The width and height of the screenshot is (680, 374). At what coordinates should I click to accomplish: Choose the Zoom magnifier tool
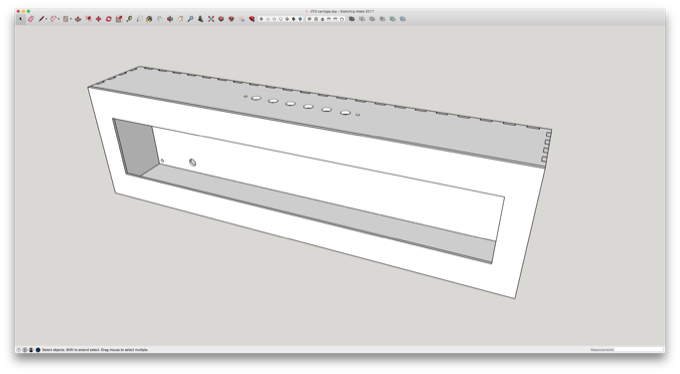click(190, 19)
